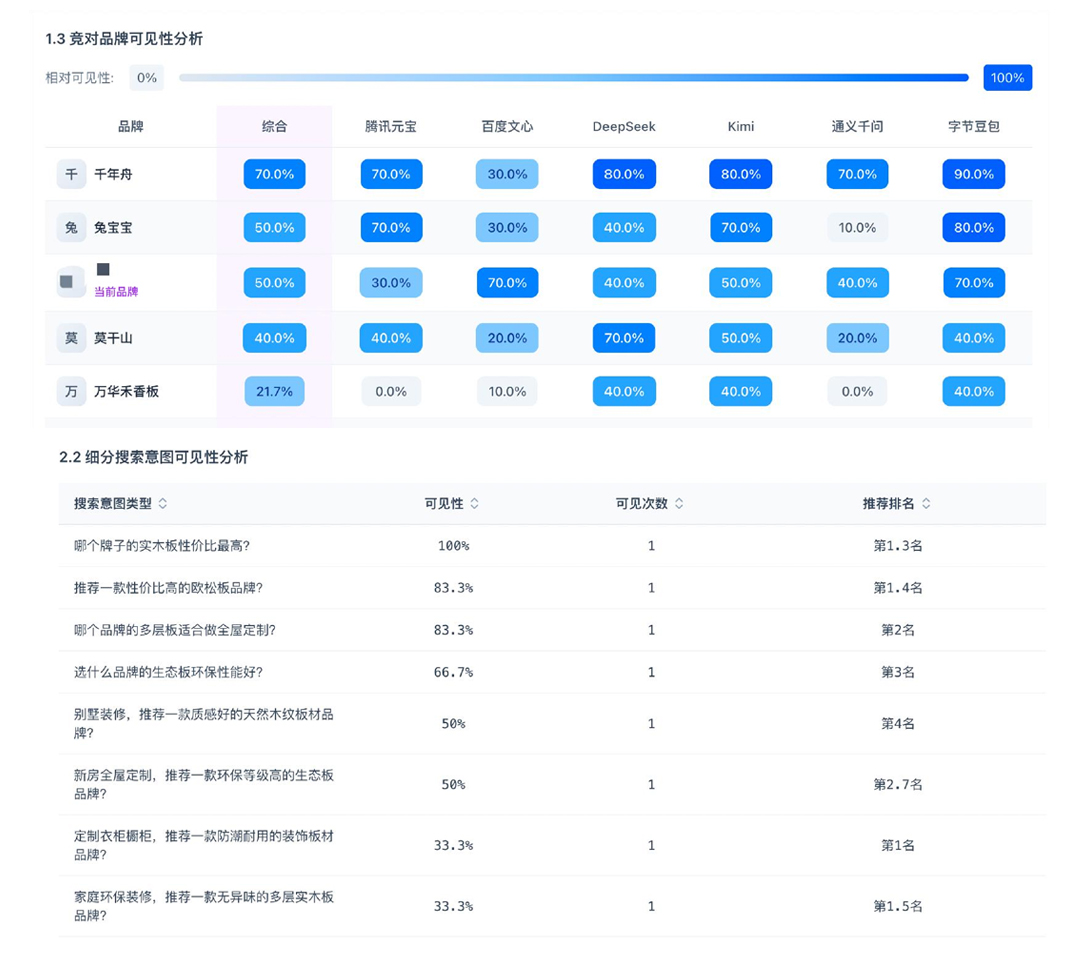
Task: Select the Kimi column header
Action: (x=740, y=126)
